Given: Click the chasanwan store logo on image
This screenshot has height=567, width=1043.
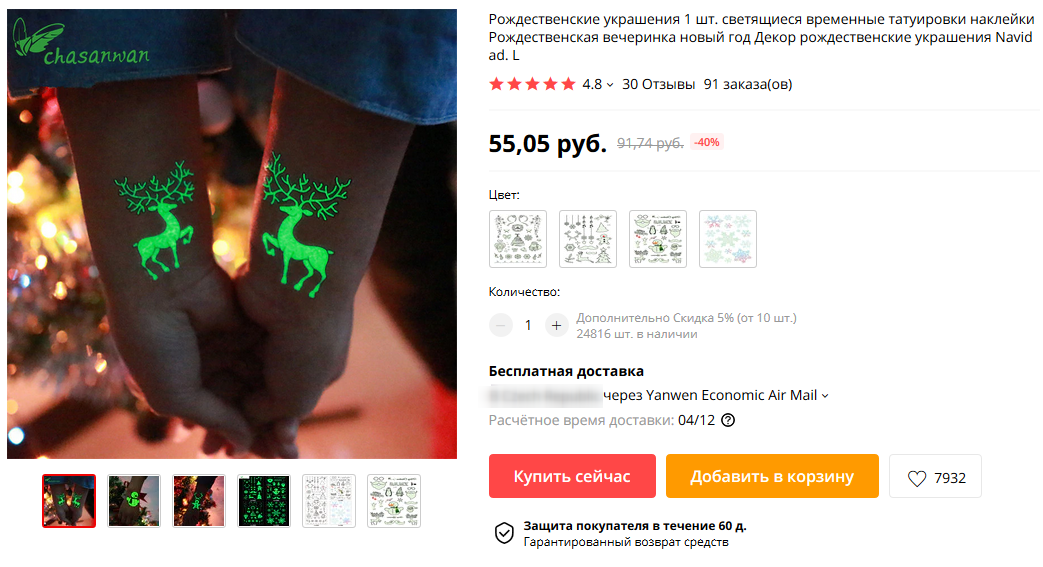Looking at the screenshot, I should (x=82, y=45).
